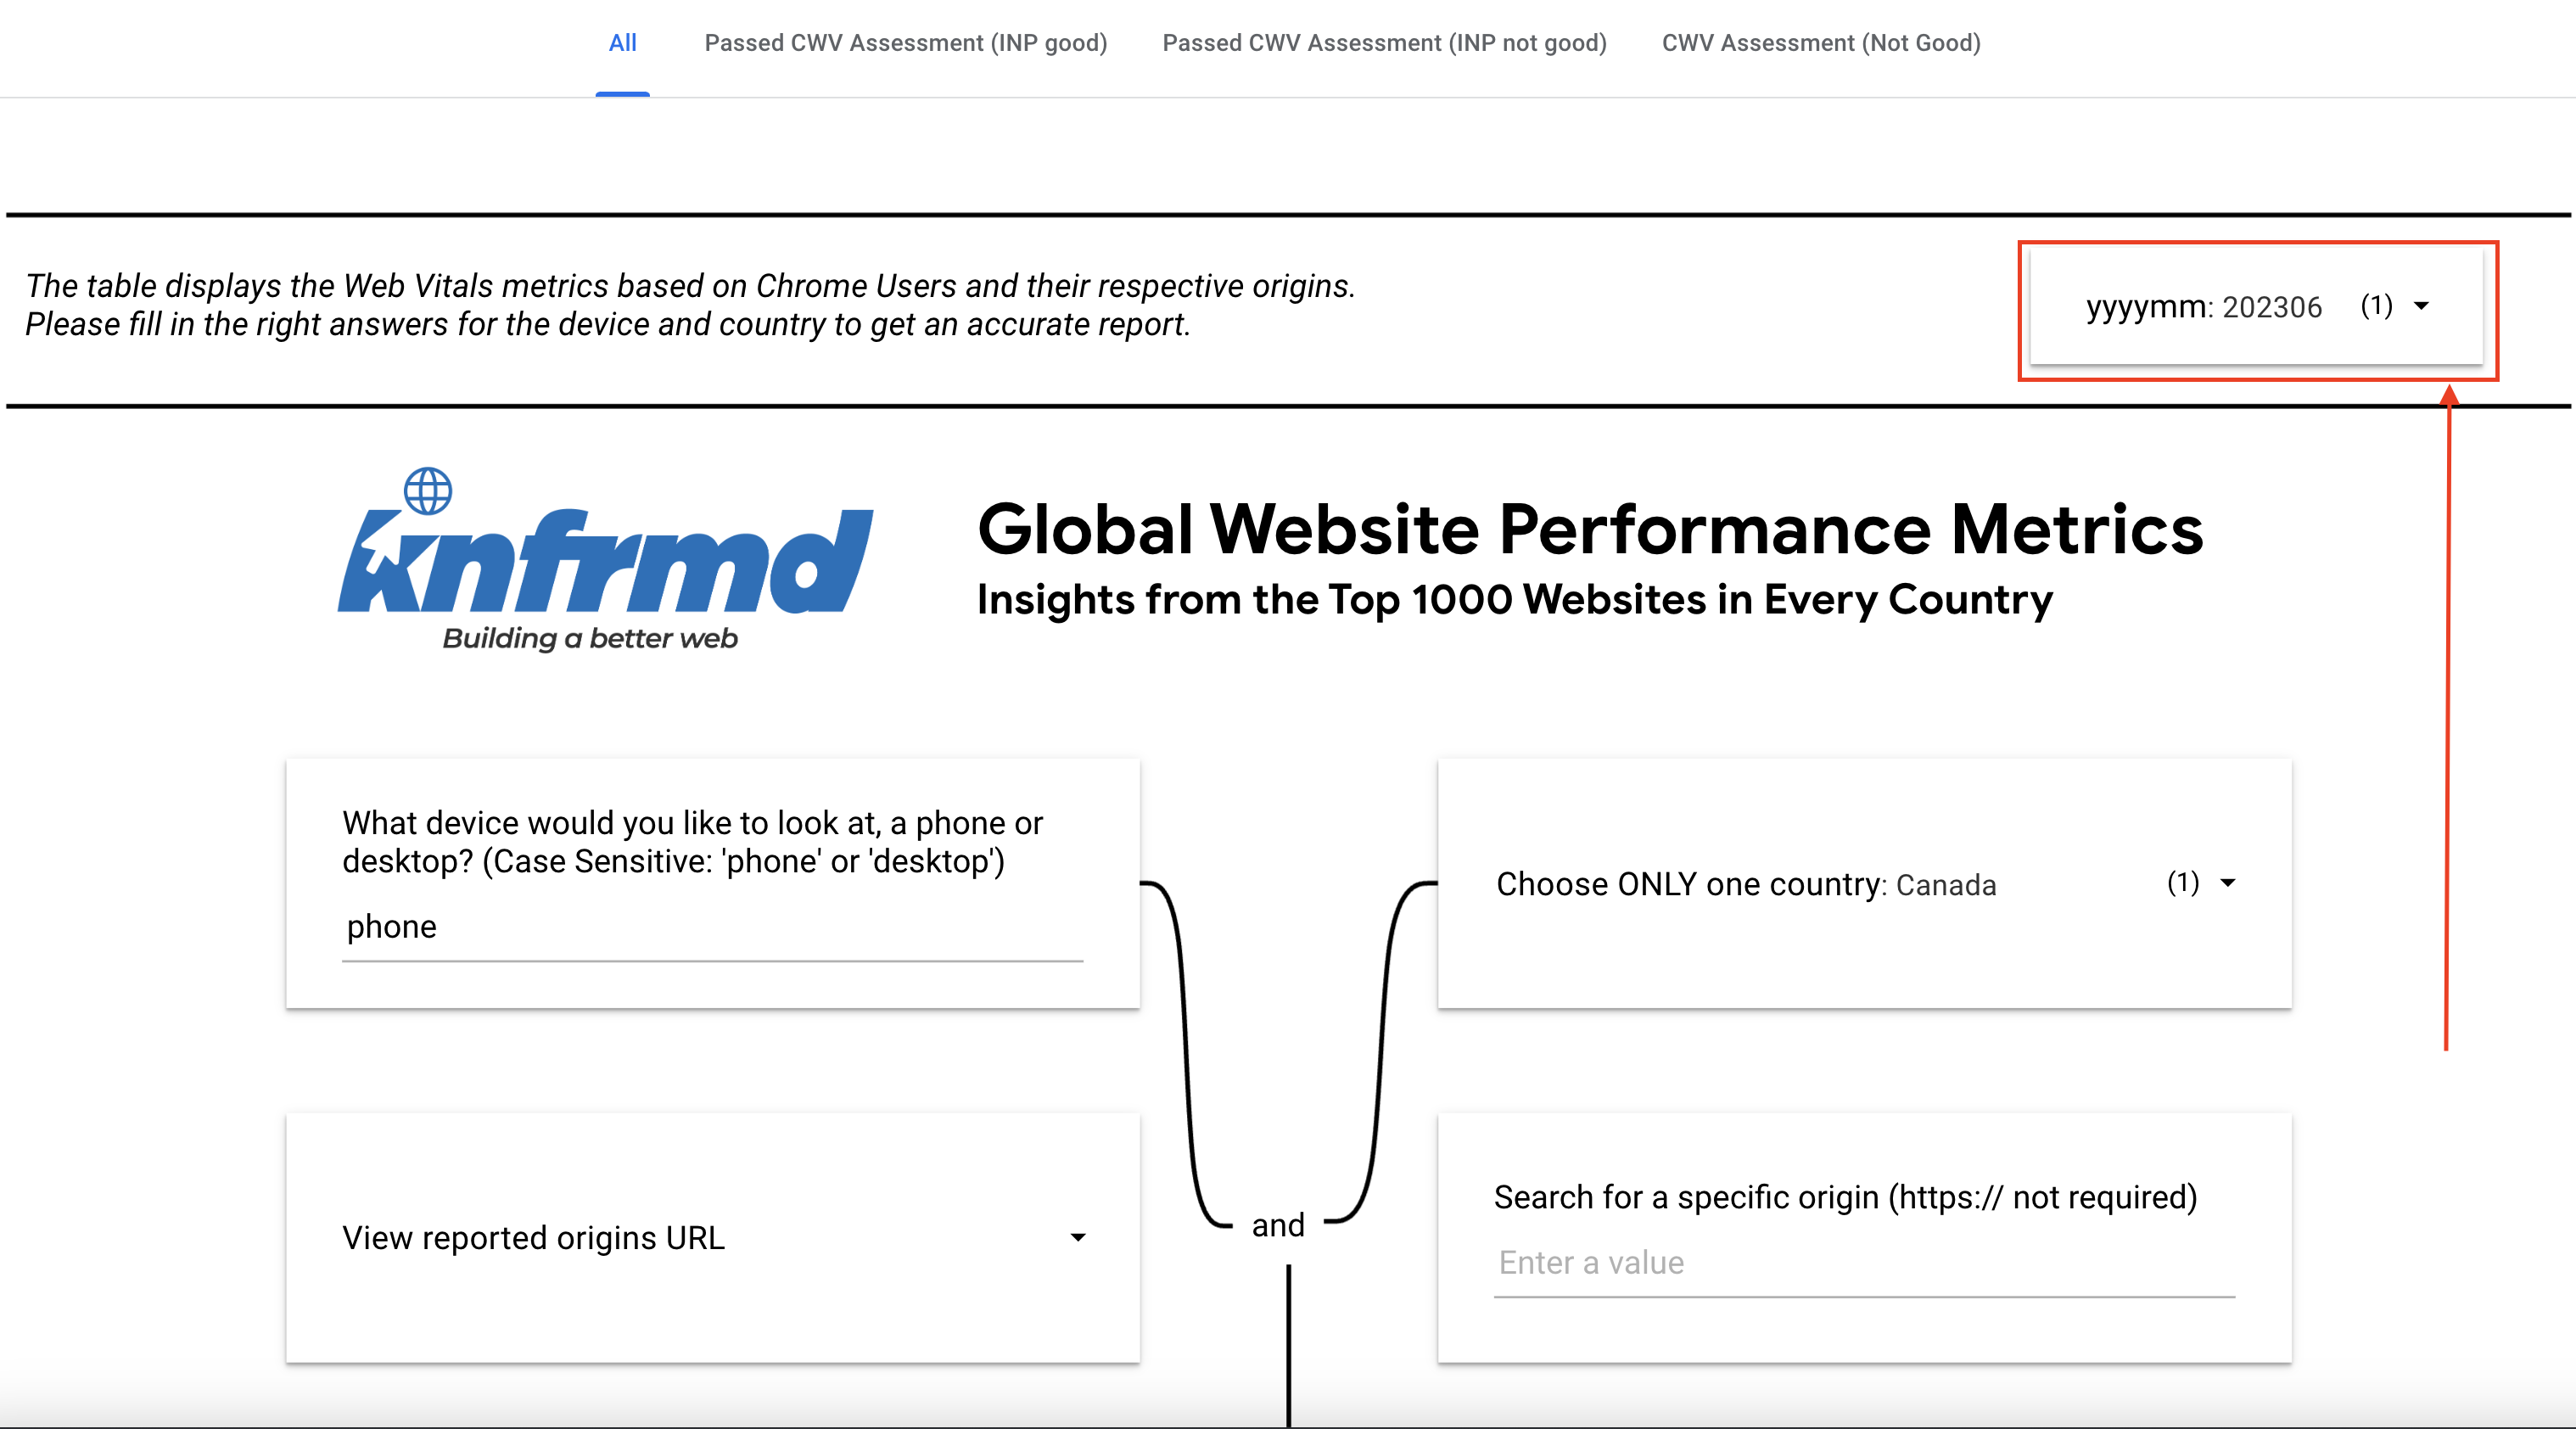
Task: Click the Insights from the Top 1000 Websites subtitle
Action: point(1514,600)
